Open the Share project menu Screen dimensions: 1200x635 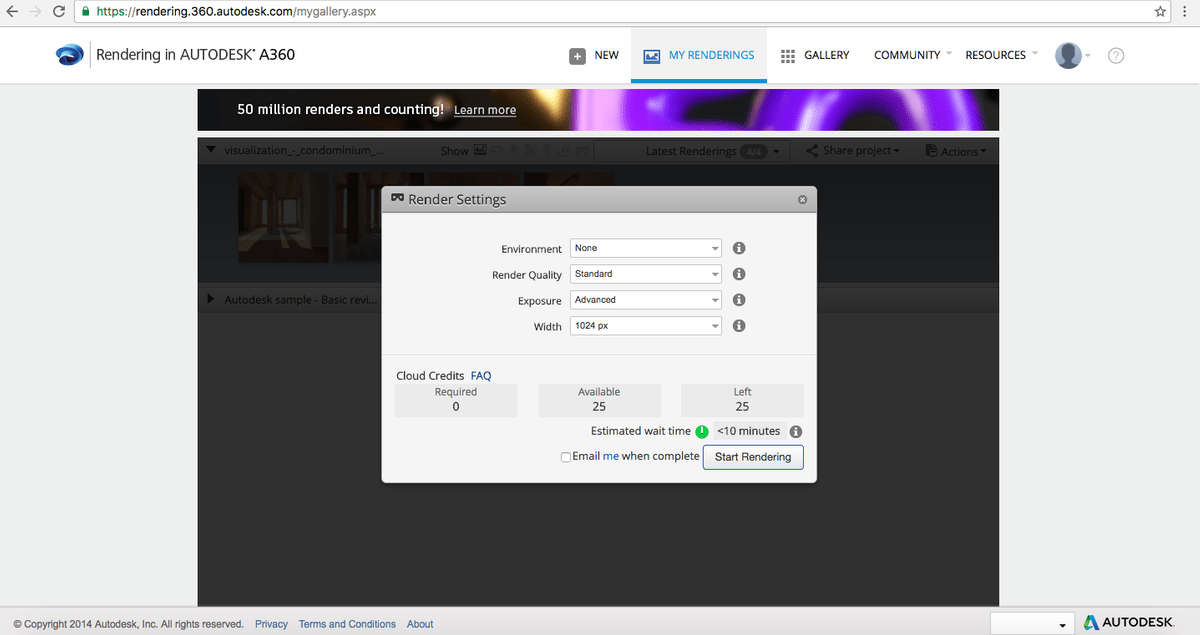point(853,151)
